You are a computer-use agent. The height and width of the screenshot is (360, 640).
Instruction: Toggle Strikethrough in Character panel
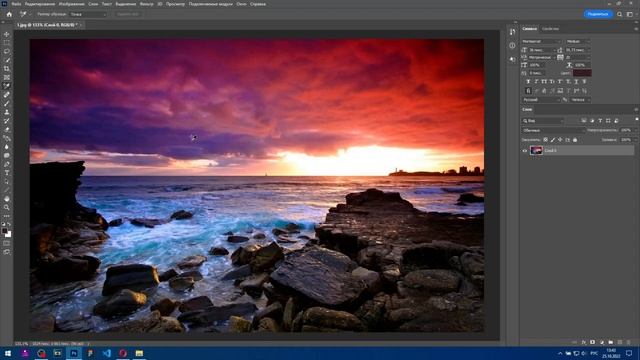pyautogui.click(x=584, y=82)
